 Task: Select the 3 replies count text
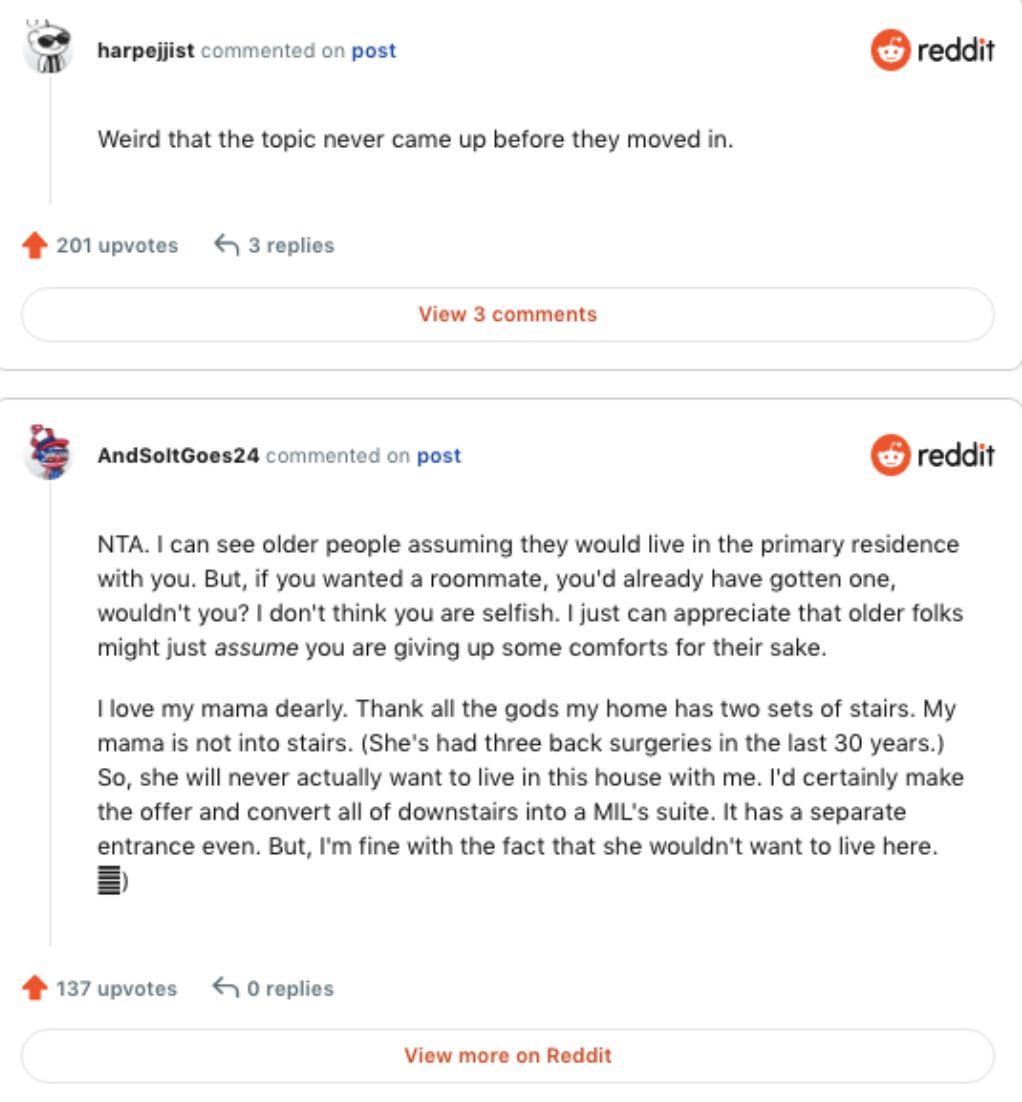coord(291,246)
